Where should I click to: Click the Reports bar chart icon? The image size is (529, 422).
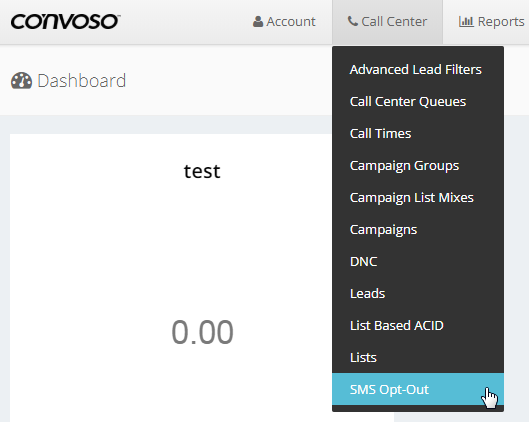click(466, 22)
